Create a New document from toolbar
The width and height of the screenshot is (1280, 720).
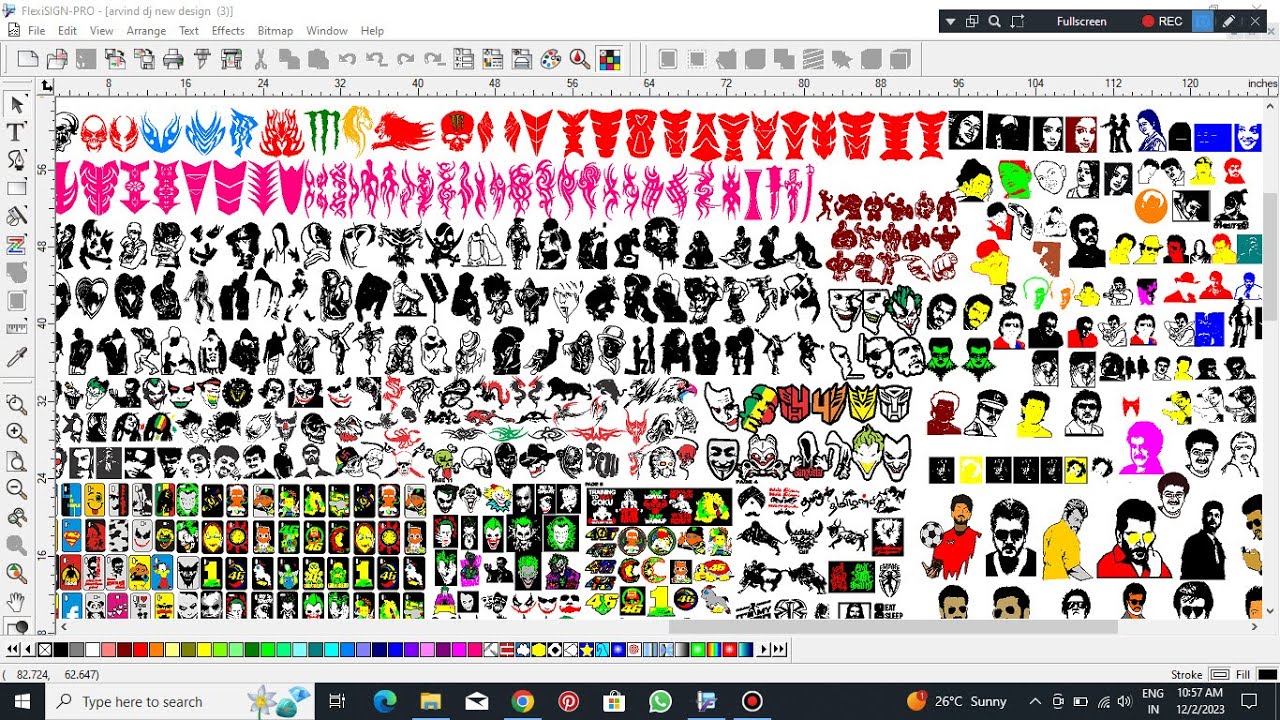click(x=27, y=60)
